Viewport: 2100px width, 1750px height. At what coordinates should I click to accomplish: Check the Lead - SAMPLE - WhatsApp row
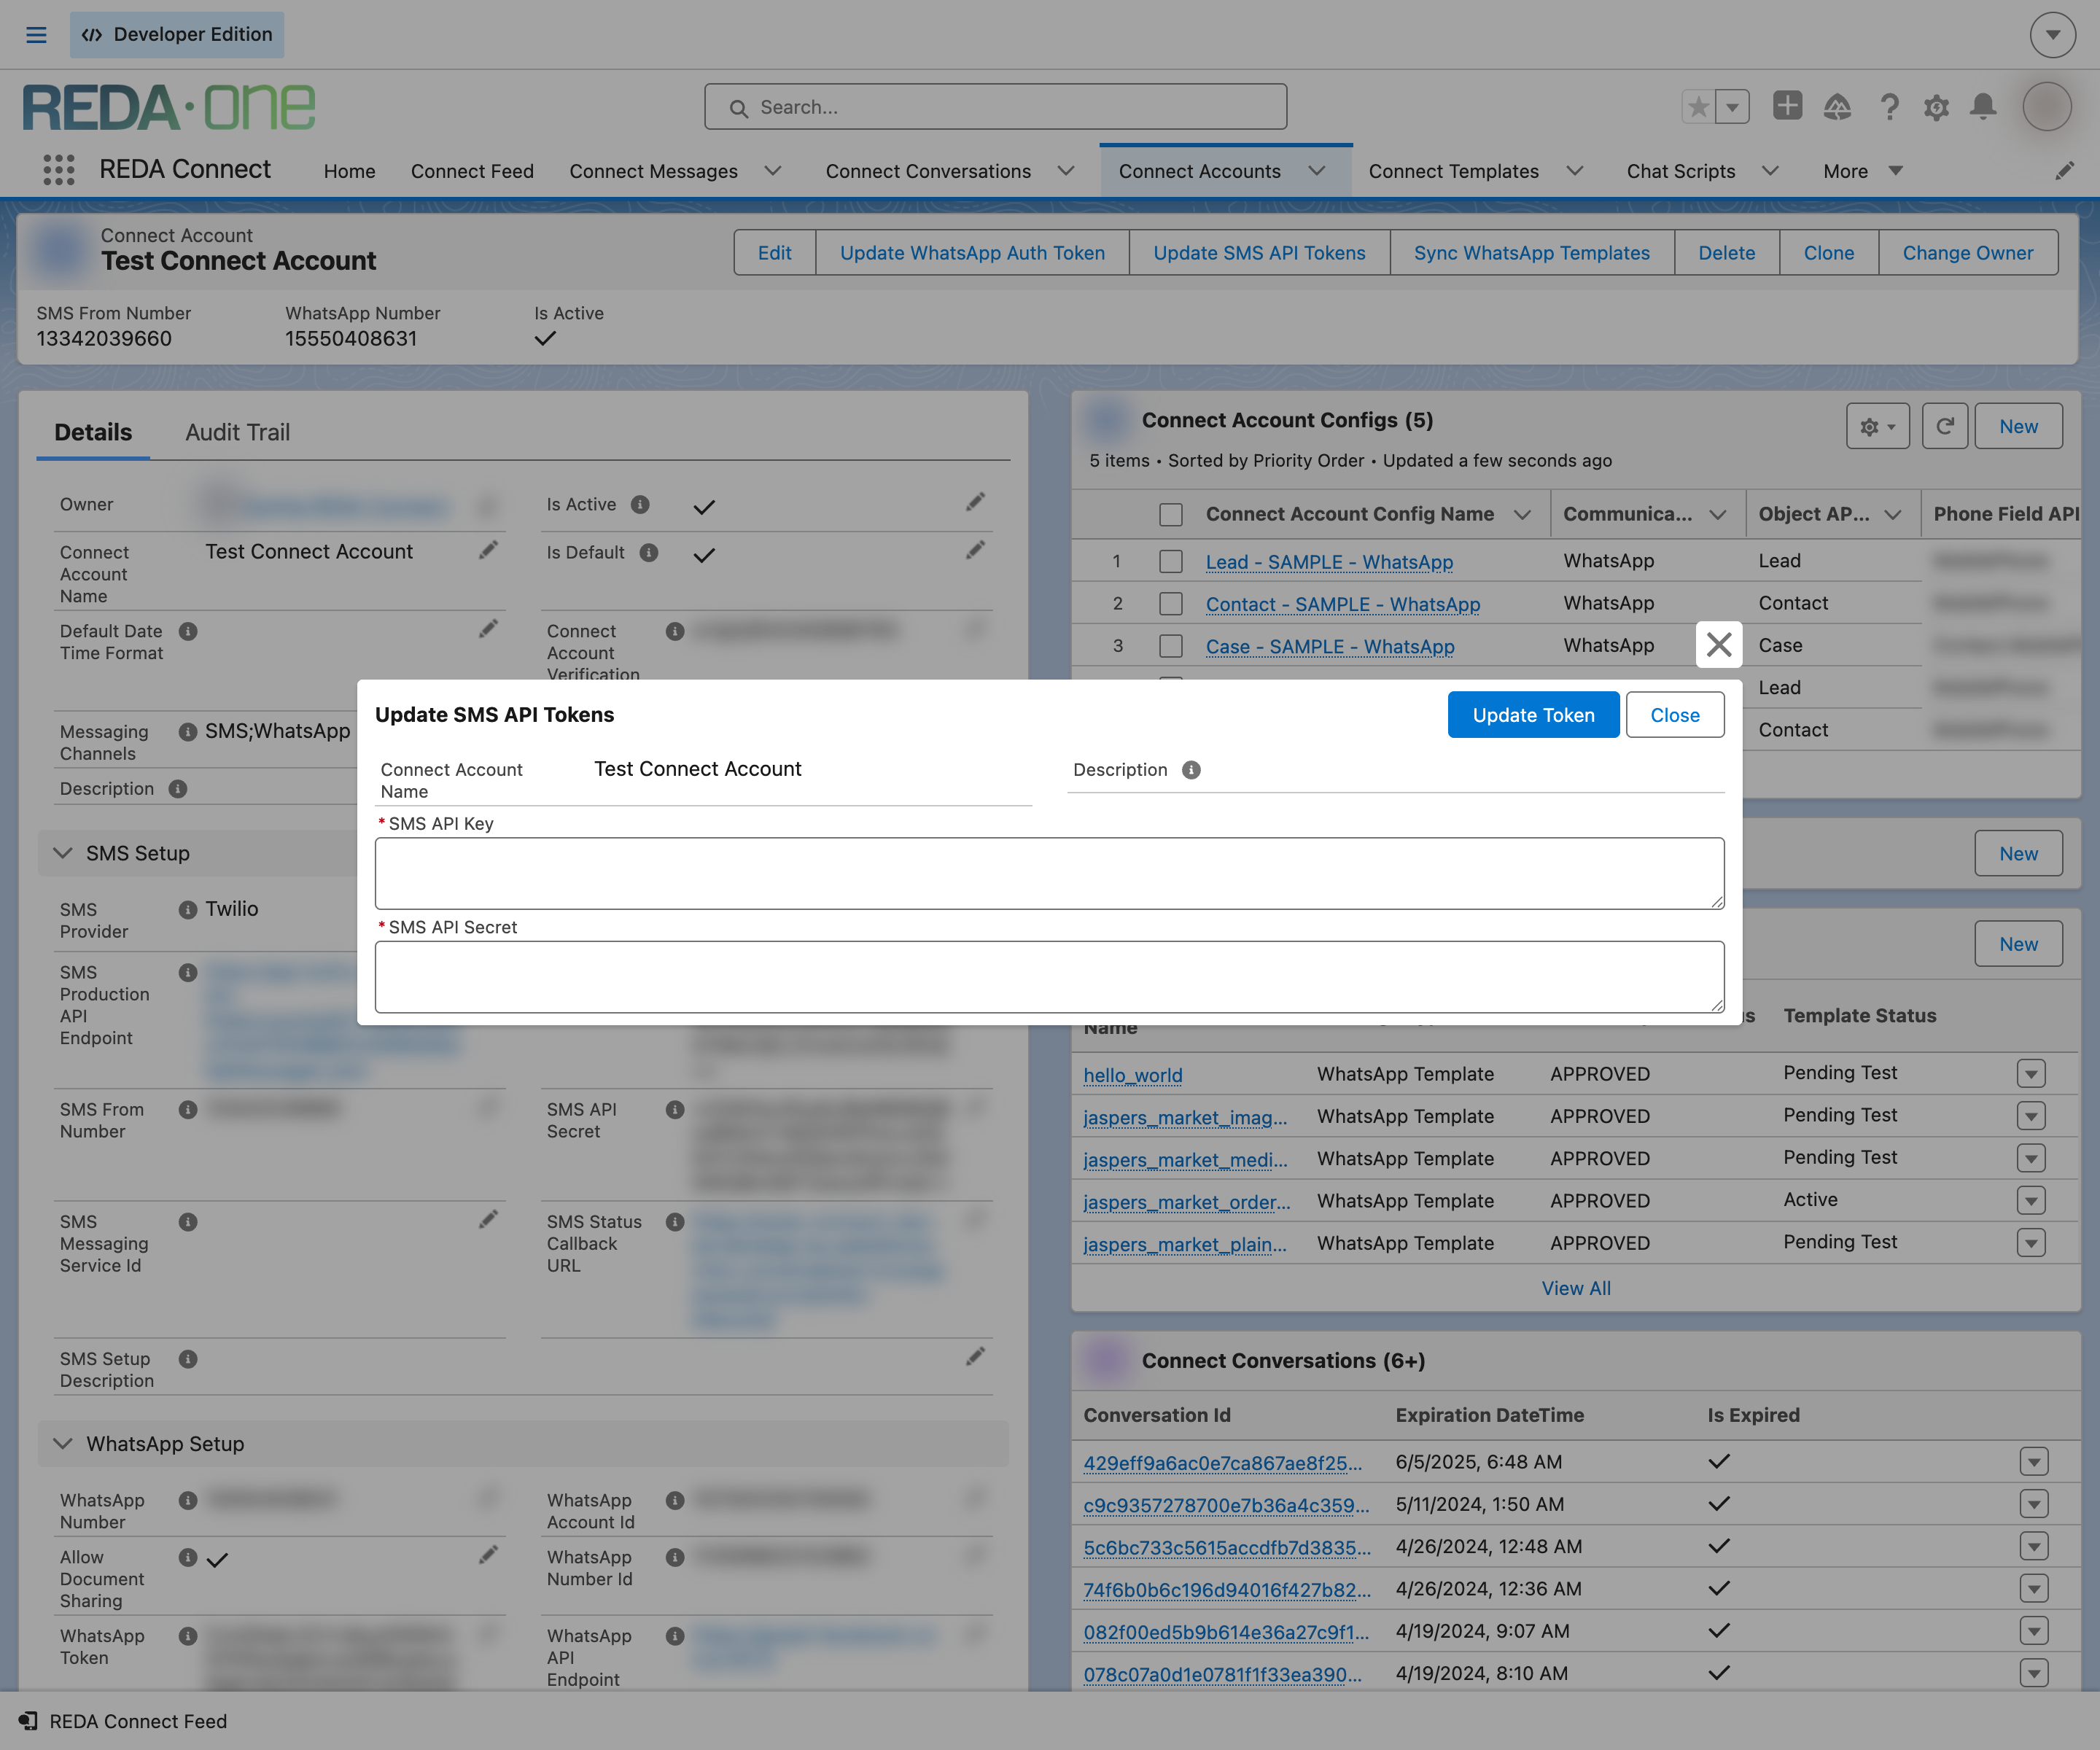(1171, 562)
